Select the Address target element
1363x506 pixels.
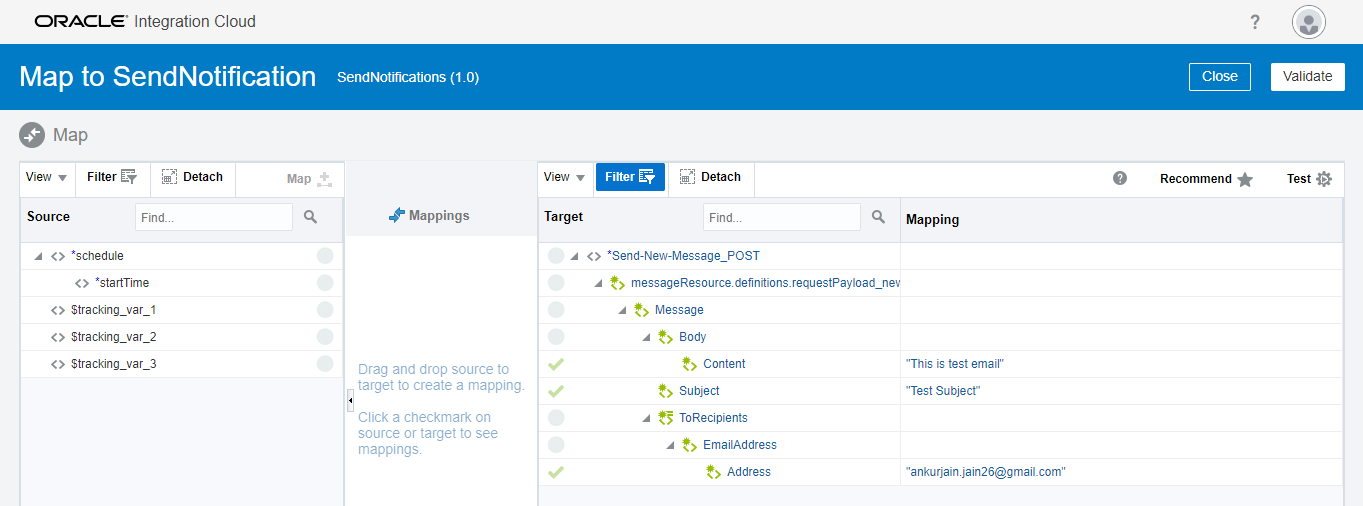tap(749, 472)
